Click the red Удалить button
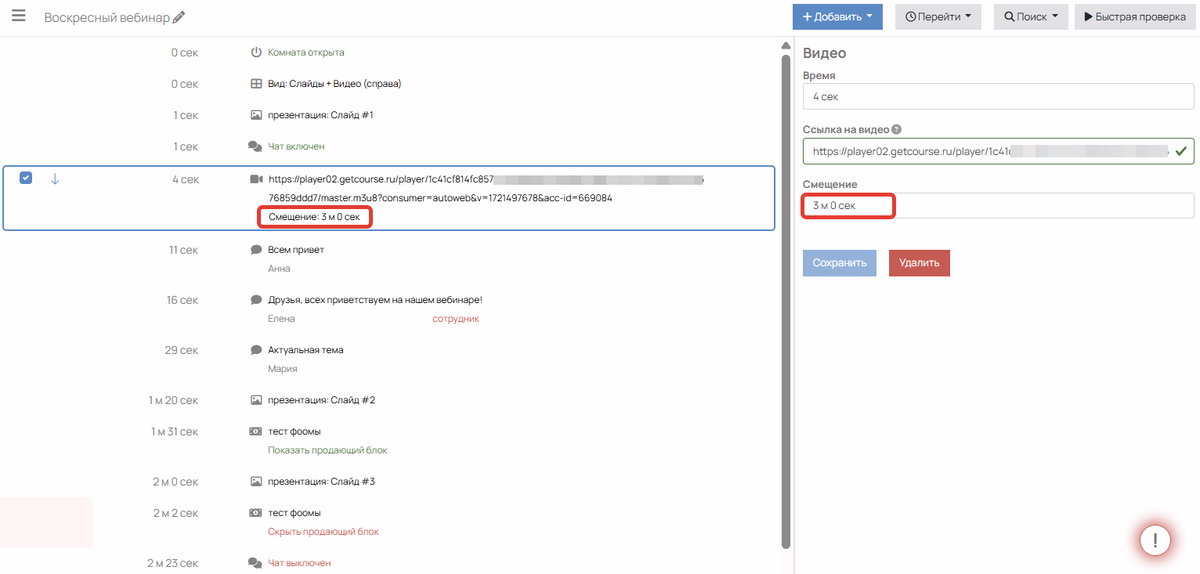This screenshot has height=574, width=1200. coord(919,263)
